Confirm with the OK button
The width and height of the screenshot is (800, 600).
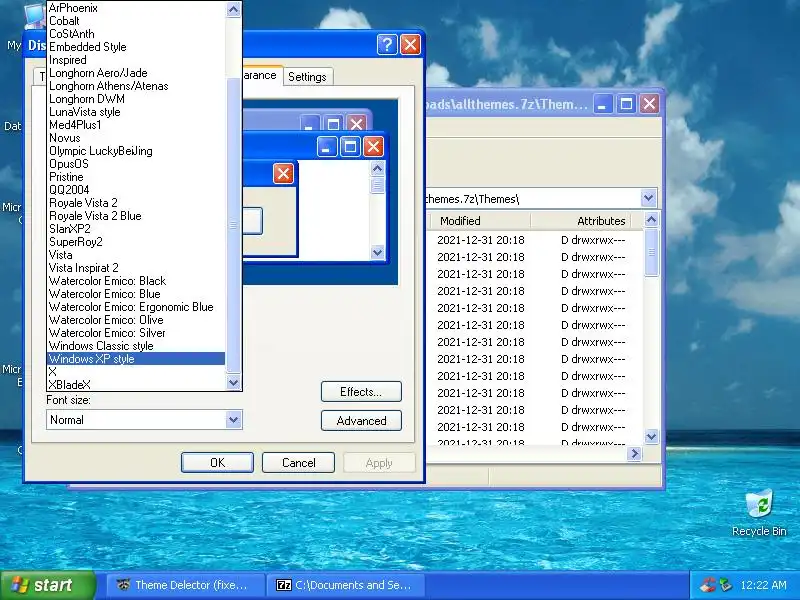217,463
